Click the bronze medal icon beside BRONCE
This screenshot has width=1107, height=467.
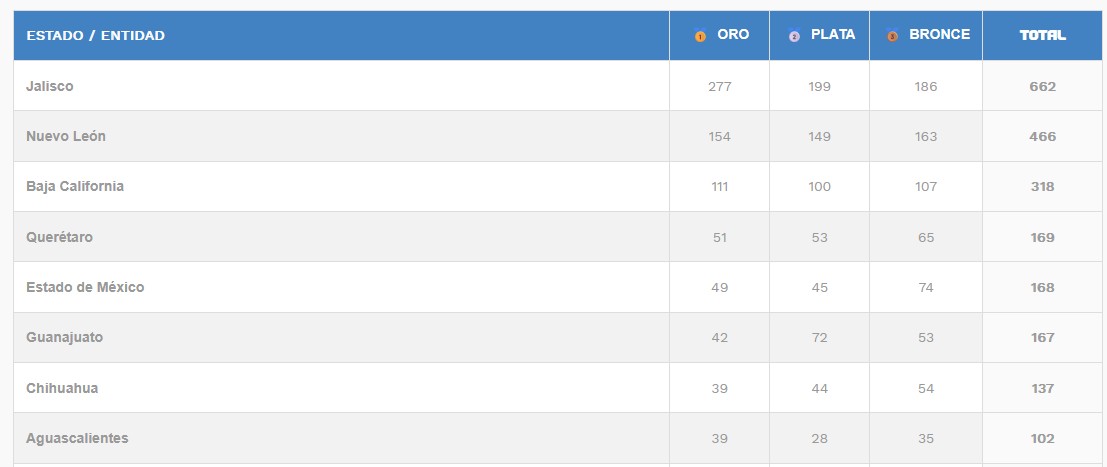(892, 35)
